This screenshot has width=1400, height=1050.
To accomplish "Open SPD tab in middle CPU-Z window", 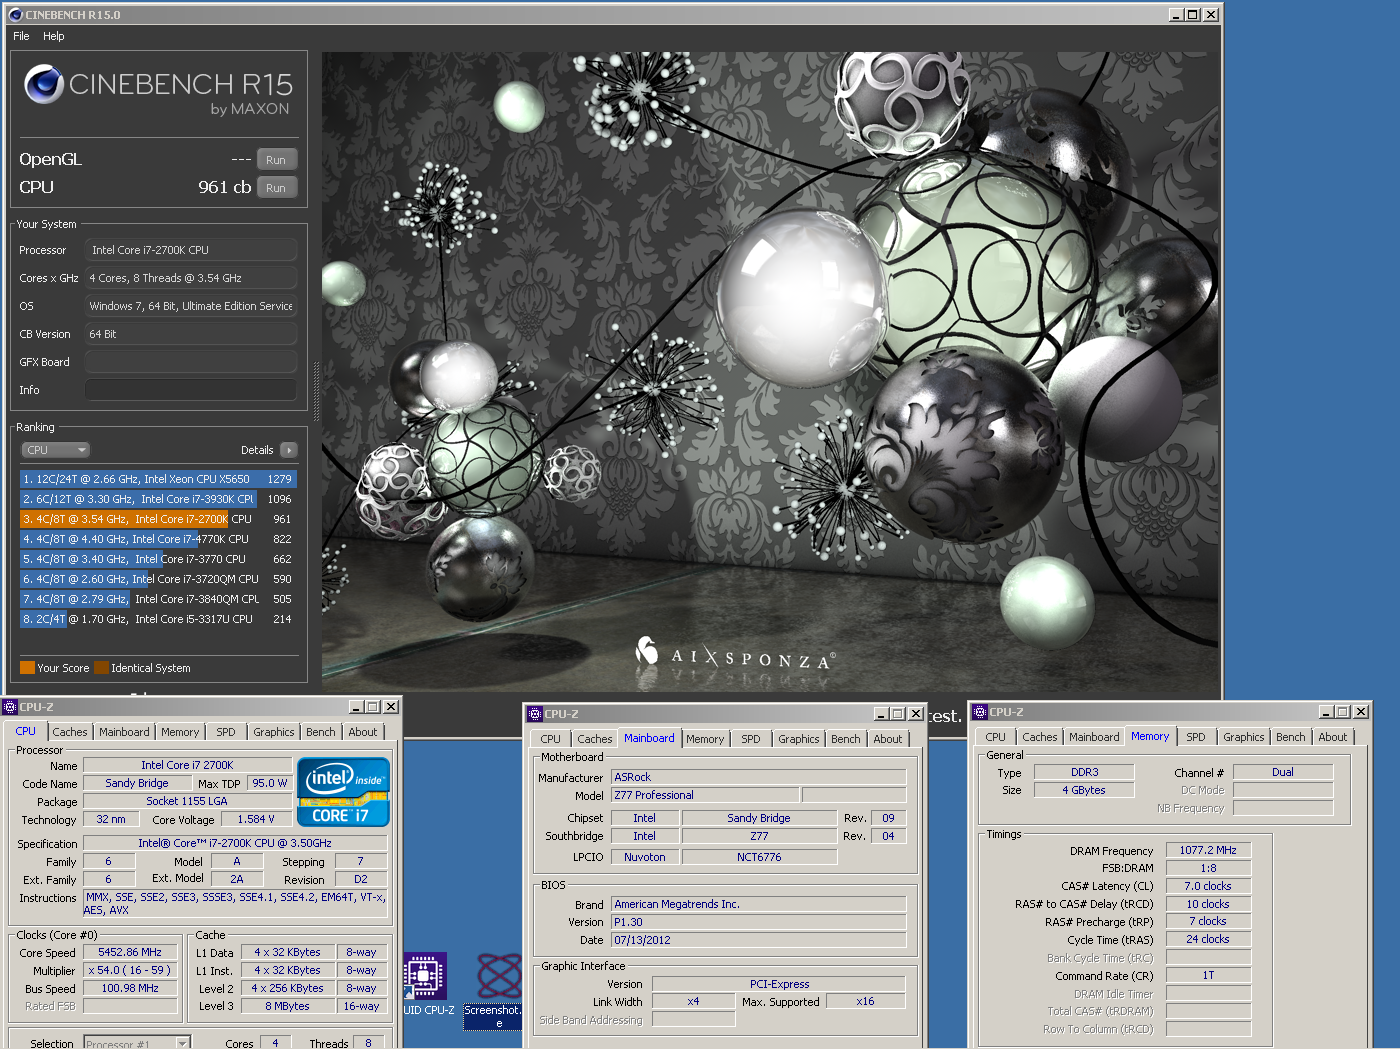I will click(751, 739).
